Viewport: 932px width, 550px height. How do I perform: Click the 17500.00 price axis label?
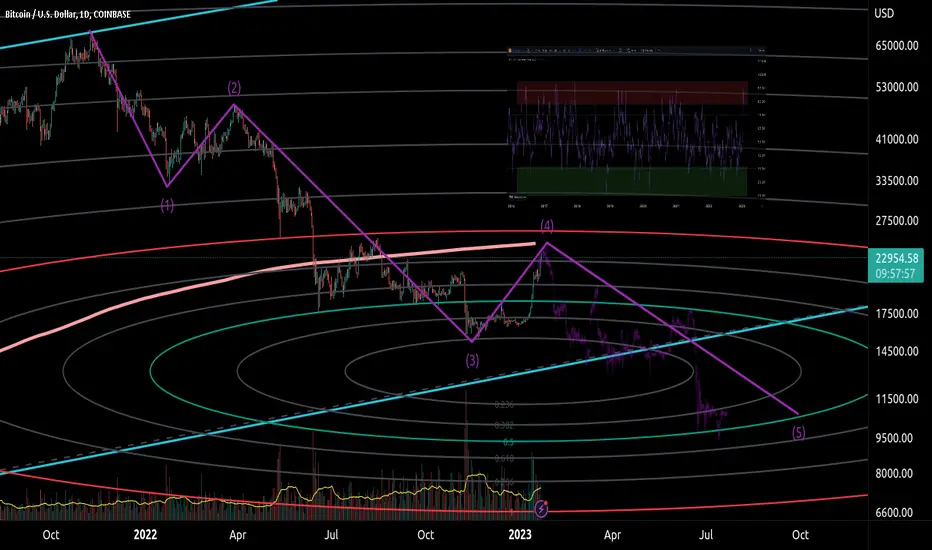(897, 313)
